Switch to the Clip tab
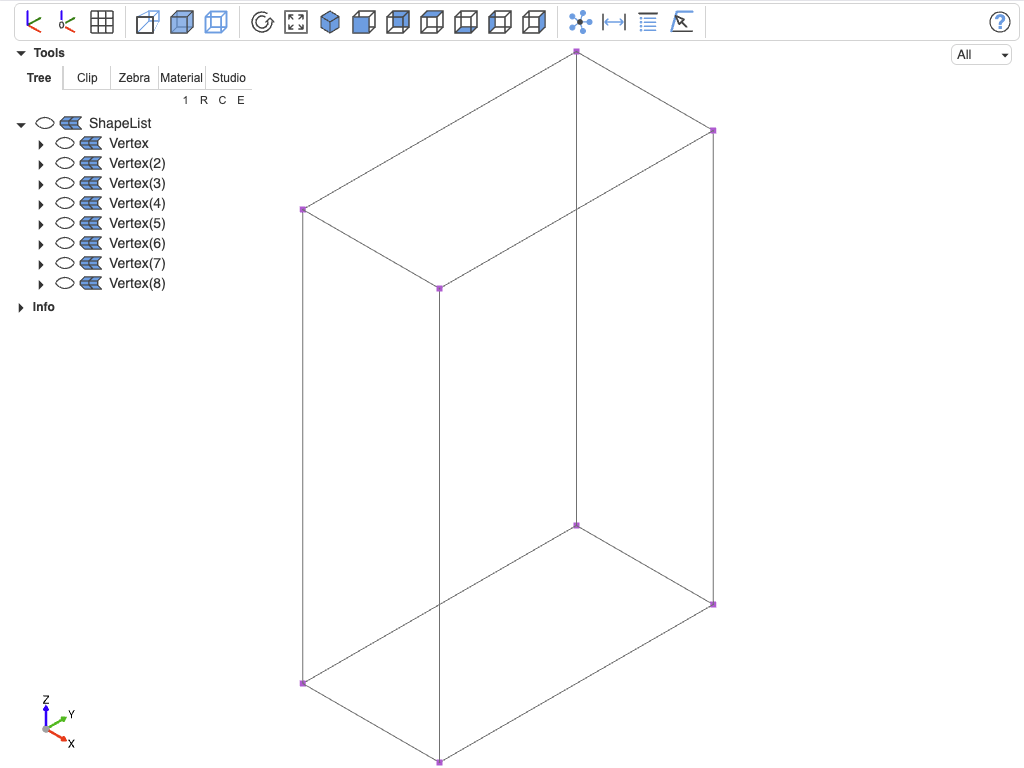1024x768 pixels. click(x=87, y=78)
